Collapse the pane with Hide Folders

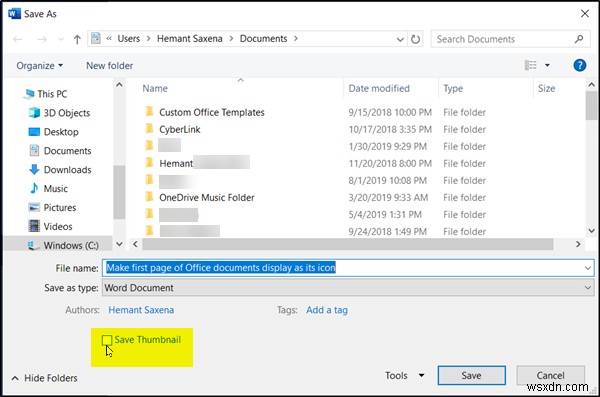(44, 378)
